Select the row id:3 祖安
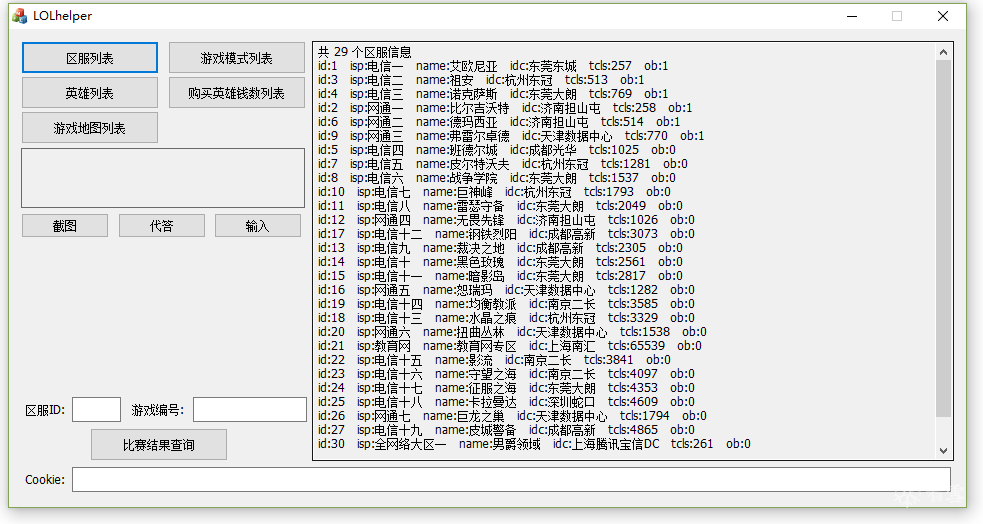 coord(481,80)
